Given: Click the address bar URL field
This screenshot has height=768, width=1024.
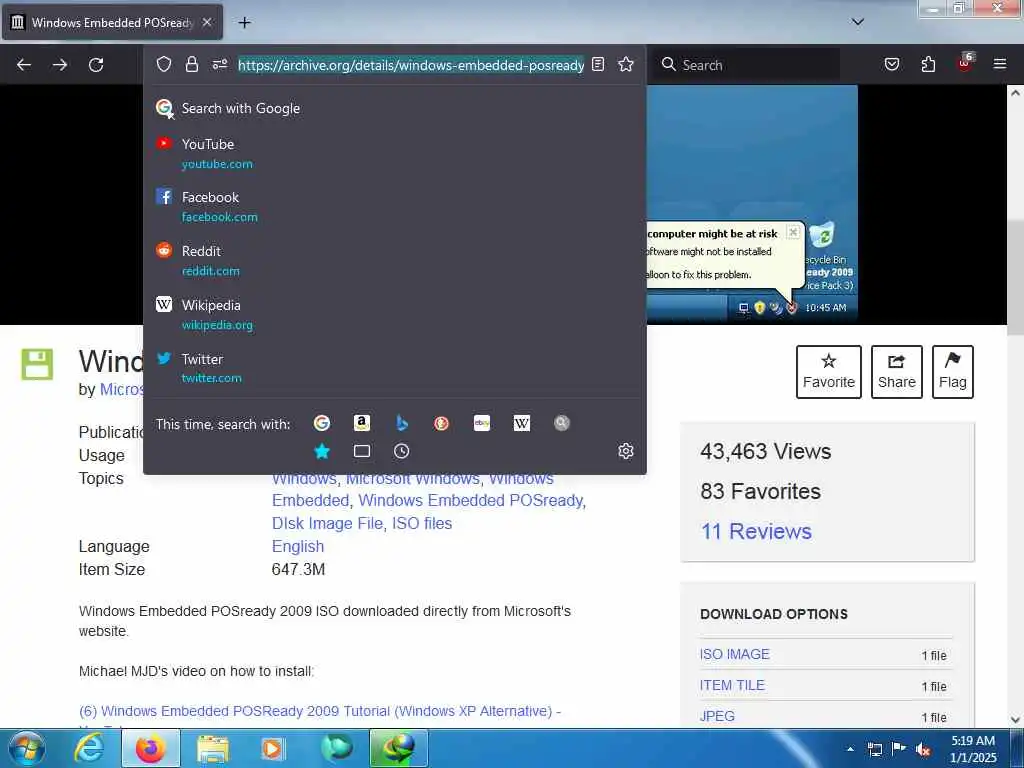Looking at the screenshot, I should coord(411,65).
